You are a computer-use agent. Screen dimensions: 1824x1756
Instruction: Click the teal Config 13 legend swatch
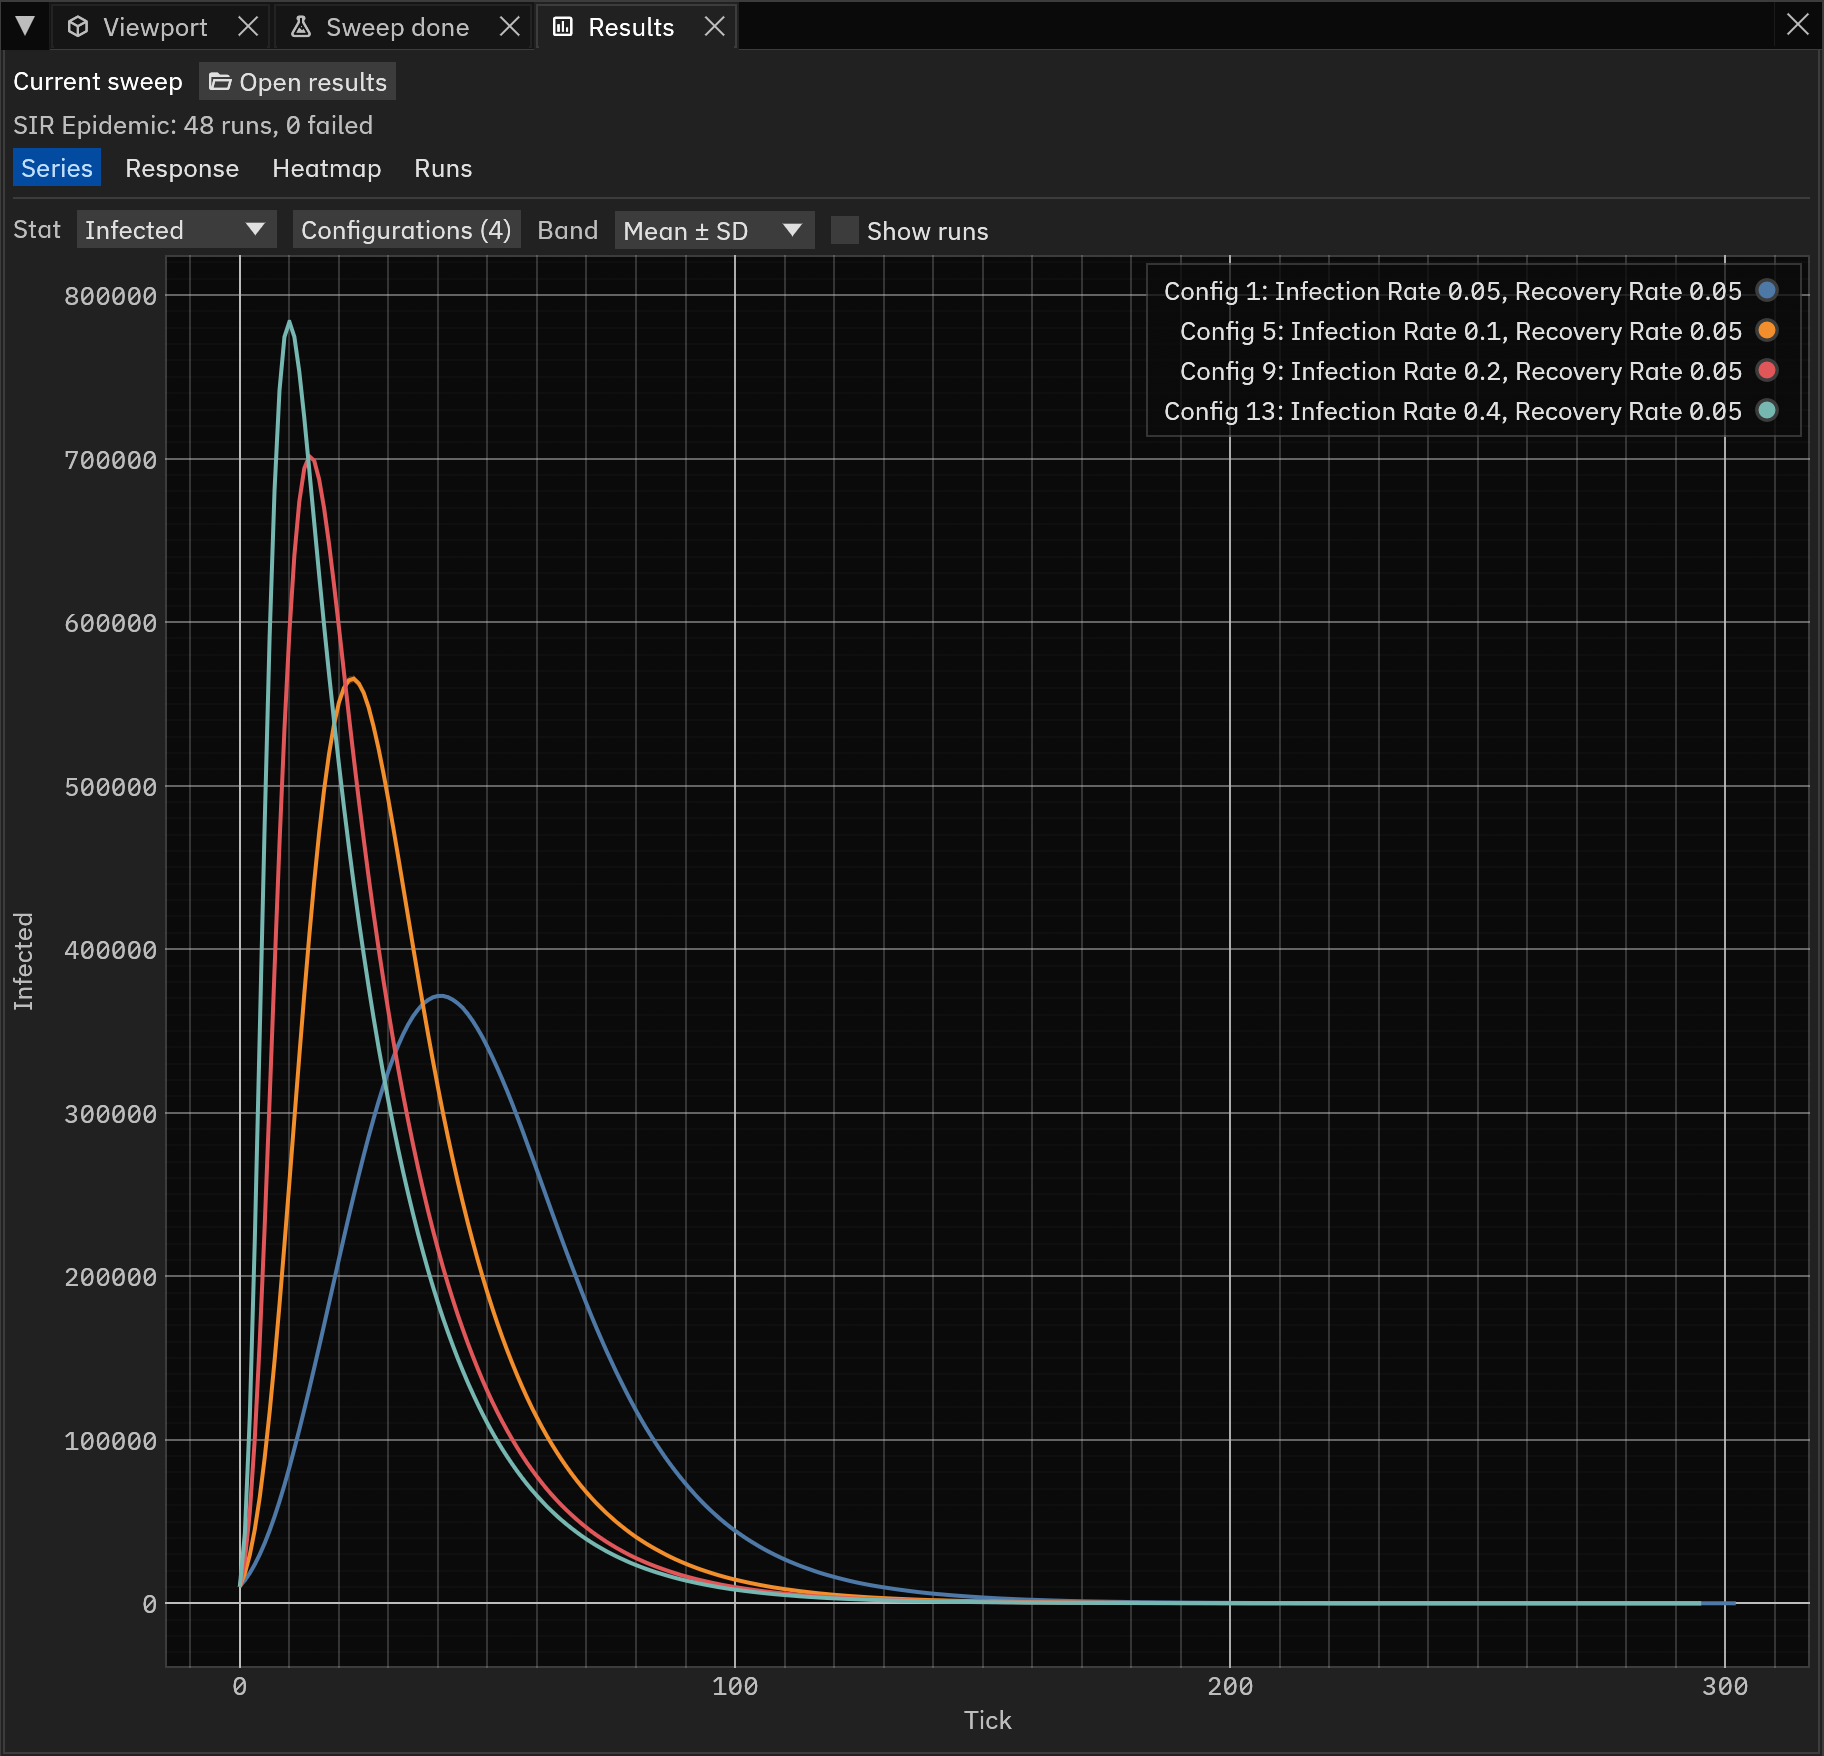1767,410
